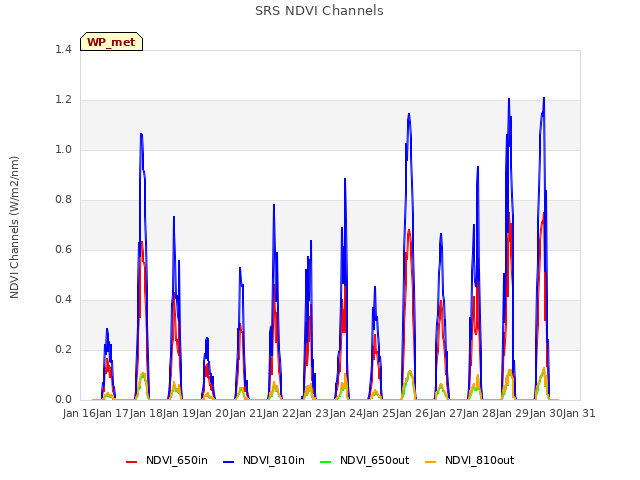Click the 0.4 y-axis tick label
Image resolution: width=640 pixels, height=480 pixels.
click(63, 300)
